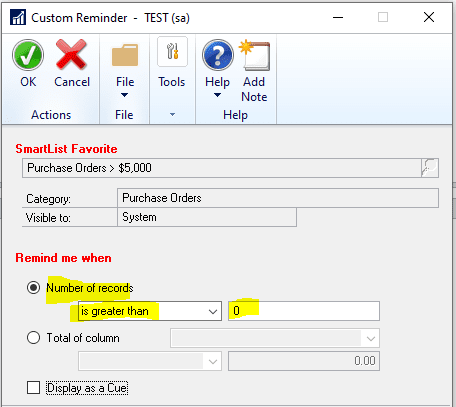Open the File folder icon
The image size is (456, 407).
pos(125,55)
